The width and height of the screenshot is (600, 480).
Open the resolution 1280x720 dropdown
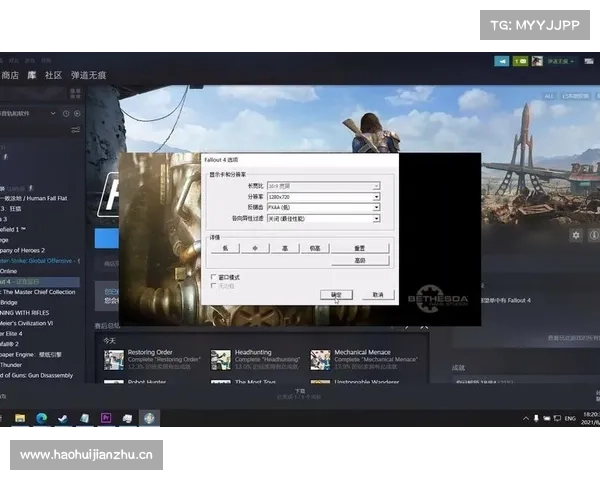pyautogui.click(x=323, y=197)
